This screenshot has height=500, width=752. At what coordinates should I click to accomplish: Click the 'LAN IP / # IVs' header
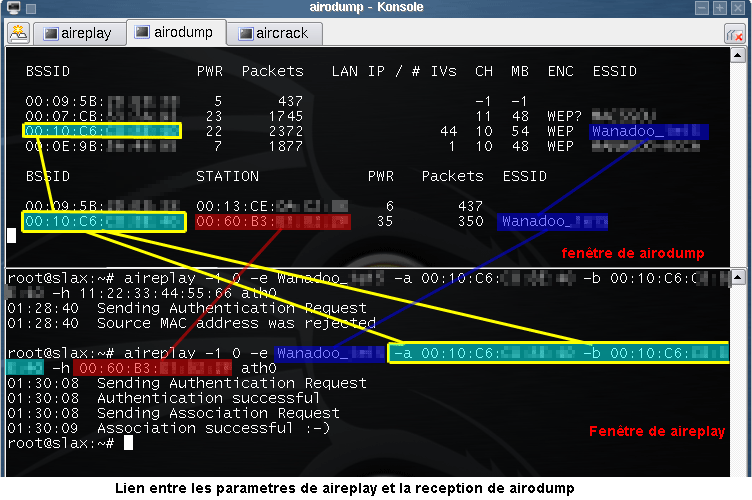(x=394, y=71)
